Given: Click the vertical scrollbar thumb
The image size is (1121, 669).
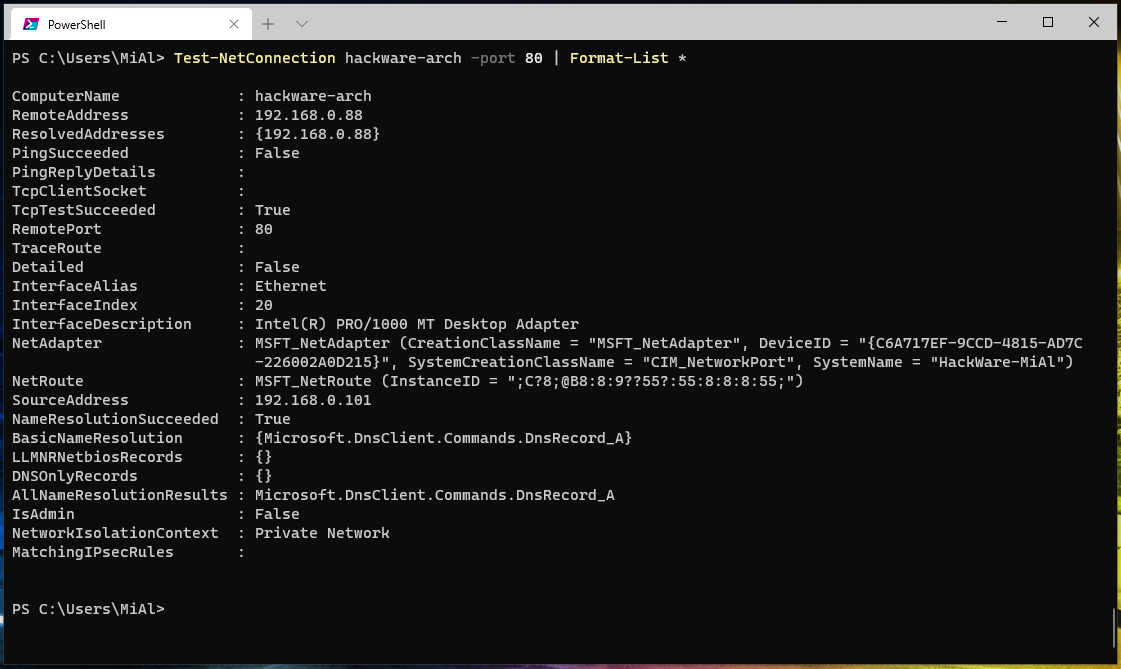Looking at the screenshot, I should tap(1115, 628).
